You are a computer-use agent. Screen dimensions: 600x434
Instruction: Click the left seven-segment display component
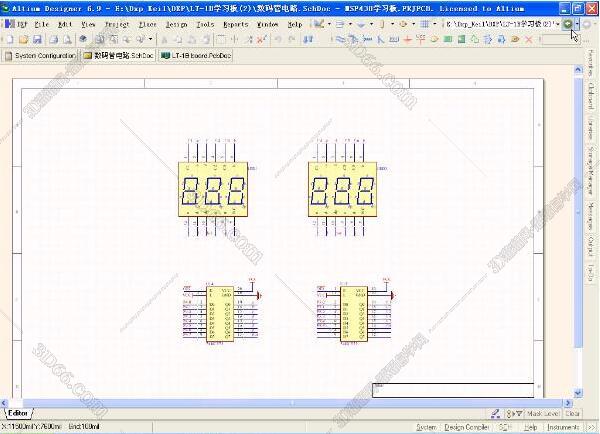coord(211,190)
